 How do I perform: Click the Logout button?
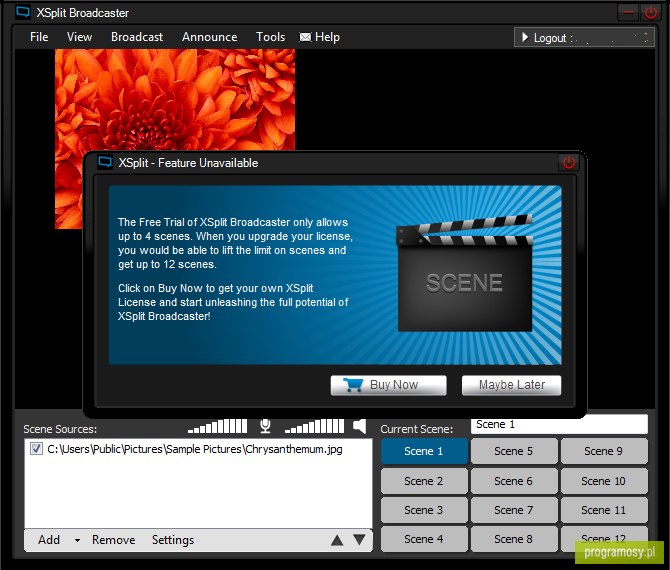pos(584,38)
